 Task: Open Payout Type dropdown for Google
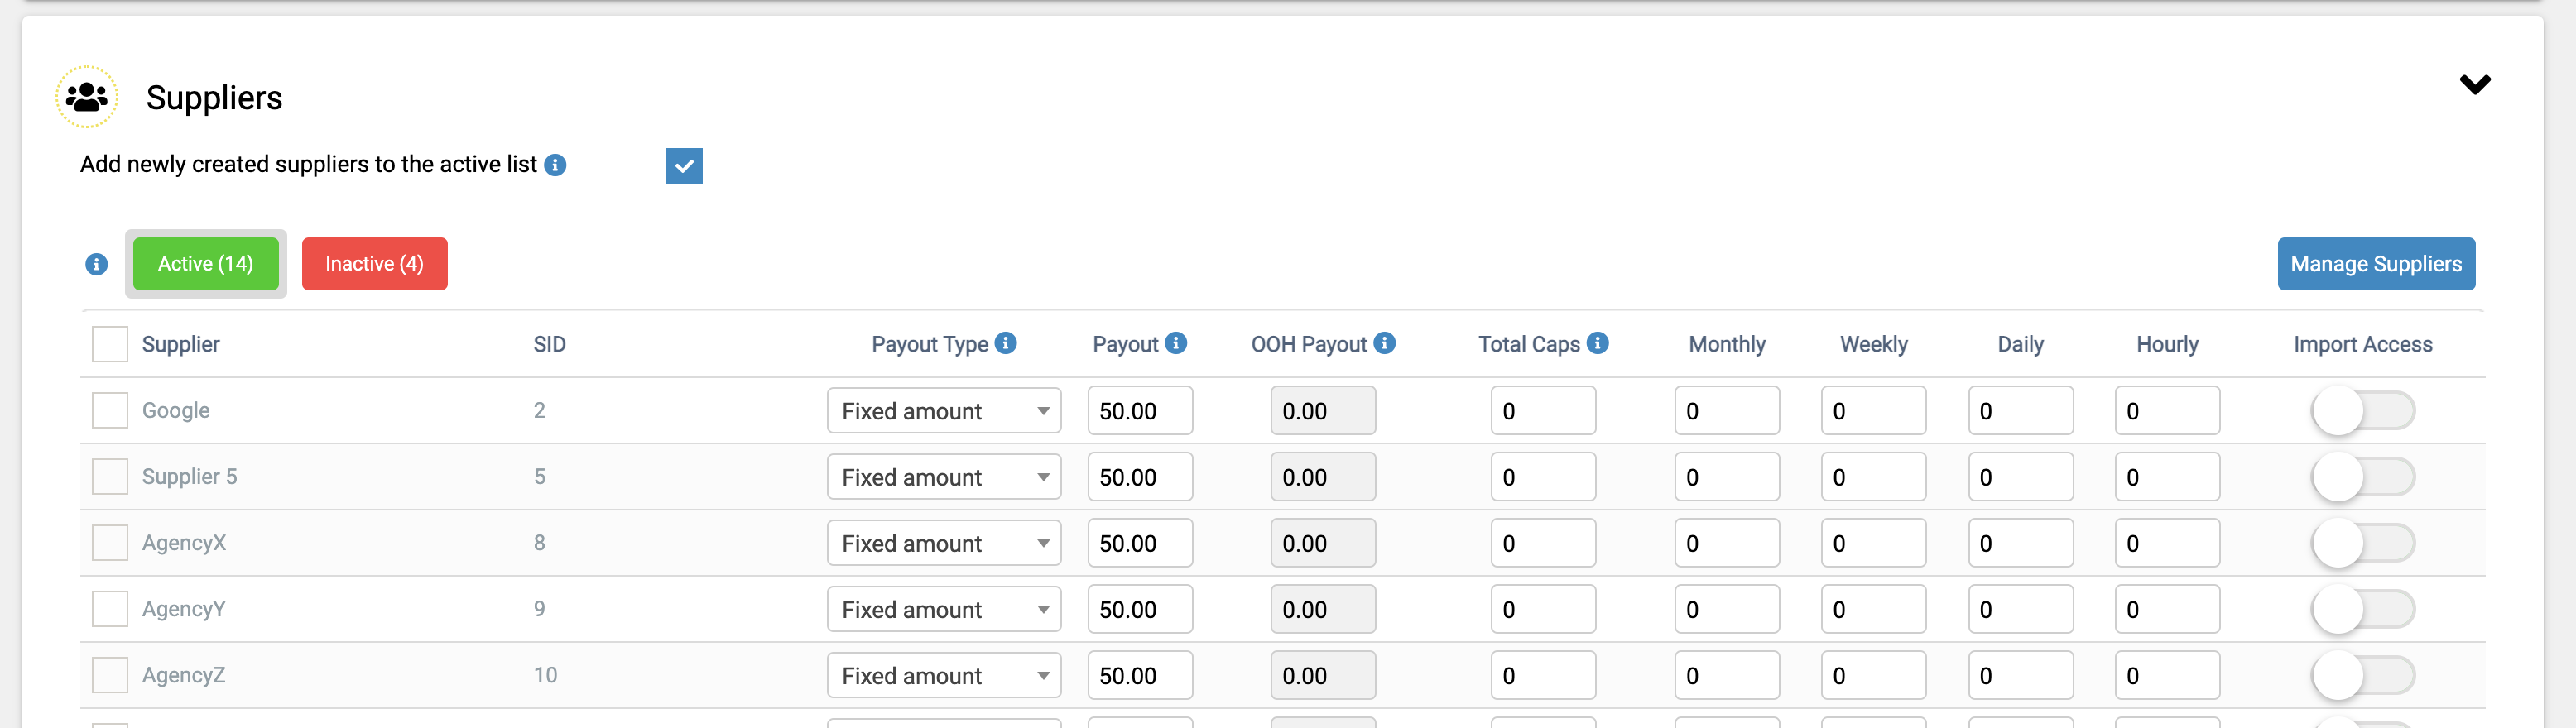944,411
